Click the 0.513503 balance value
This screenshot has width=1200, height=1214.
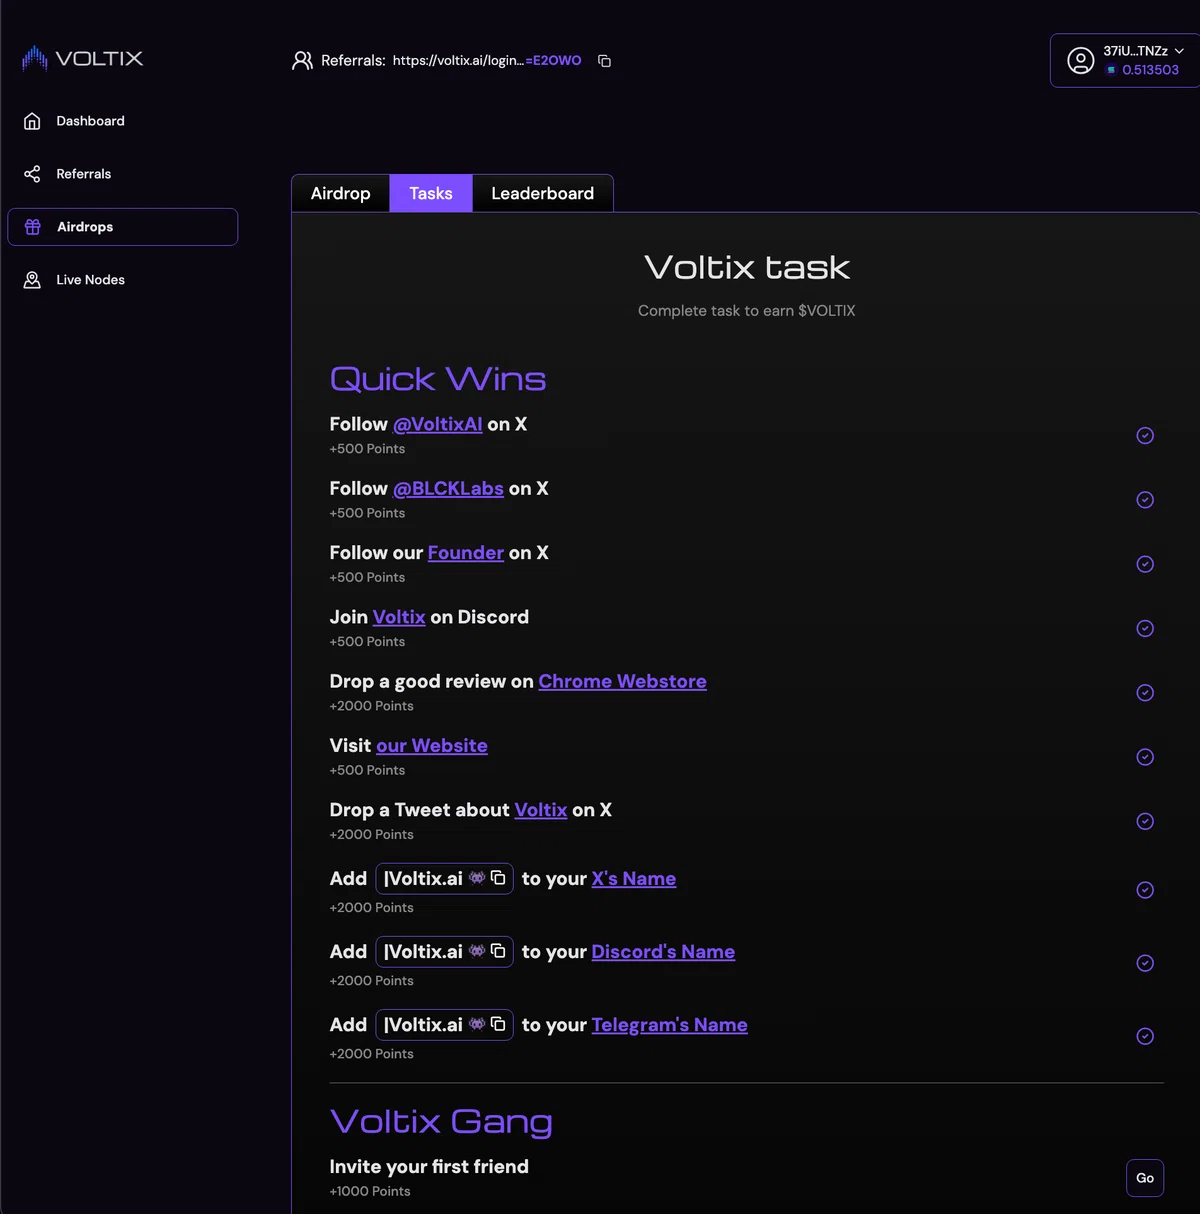point(1150,70)
